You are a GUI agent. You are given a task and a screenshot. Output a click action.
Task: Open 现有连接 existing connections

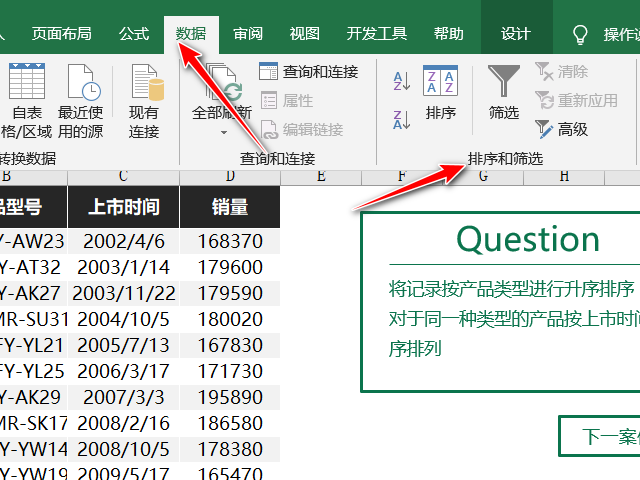(144, 101)
